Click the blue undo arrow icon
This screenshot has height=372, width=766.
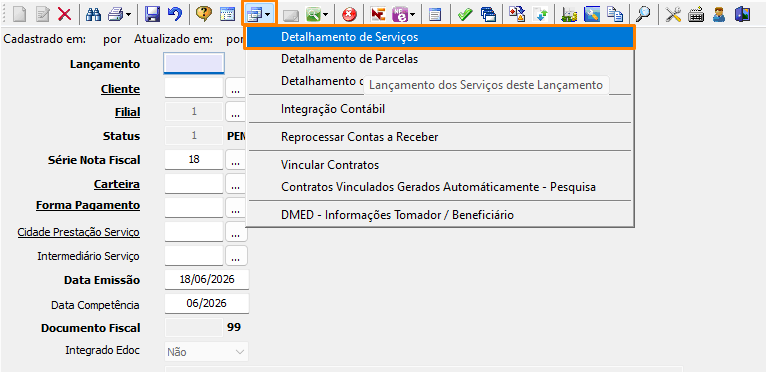[x=174, y=15]
